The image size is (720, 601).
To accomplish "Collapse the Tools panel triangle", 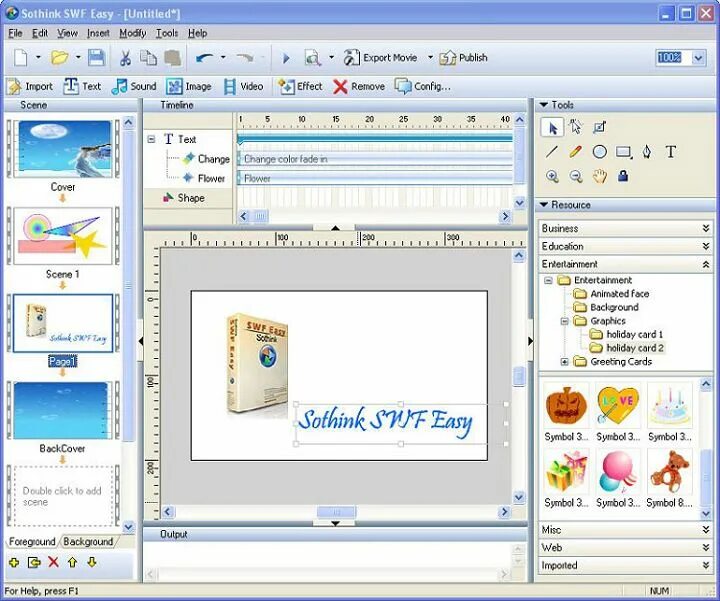I will pyautogui.click(x=544, y=105).
